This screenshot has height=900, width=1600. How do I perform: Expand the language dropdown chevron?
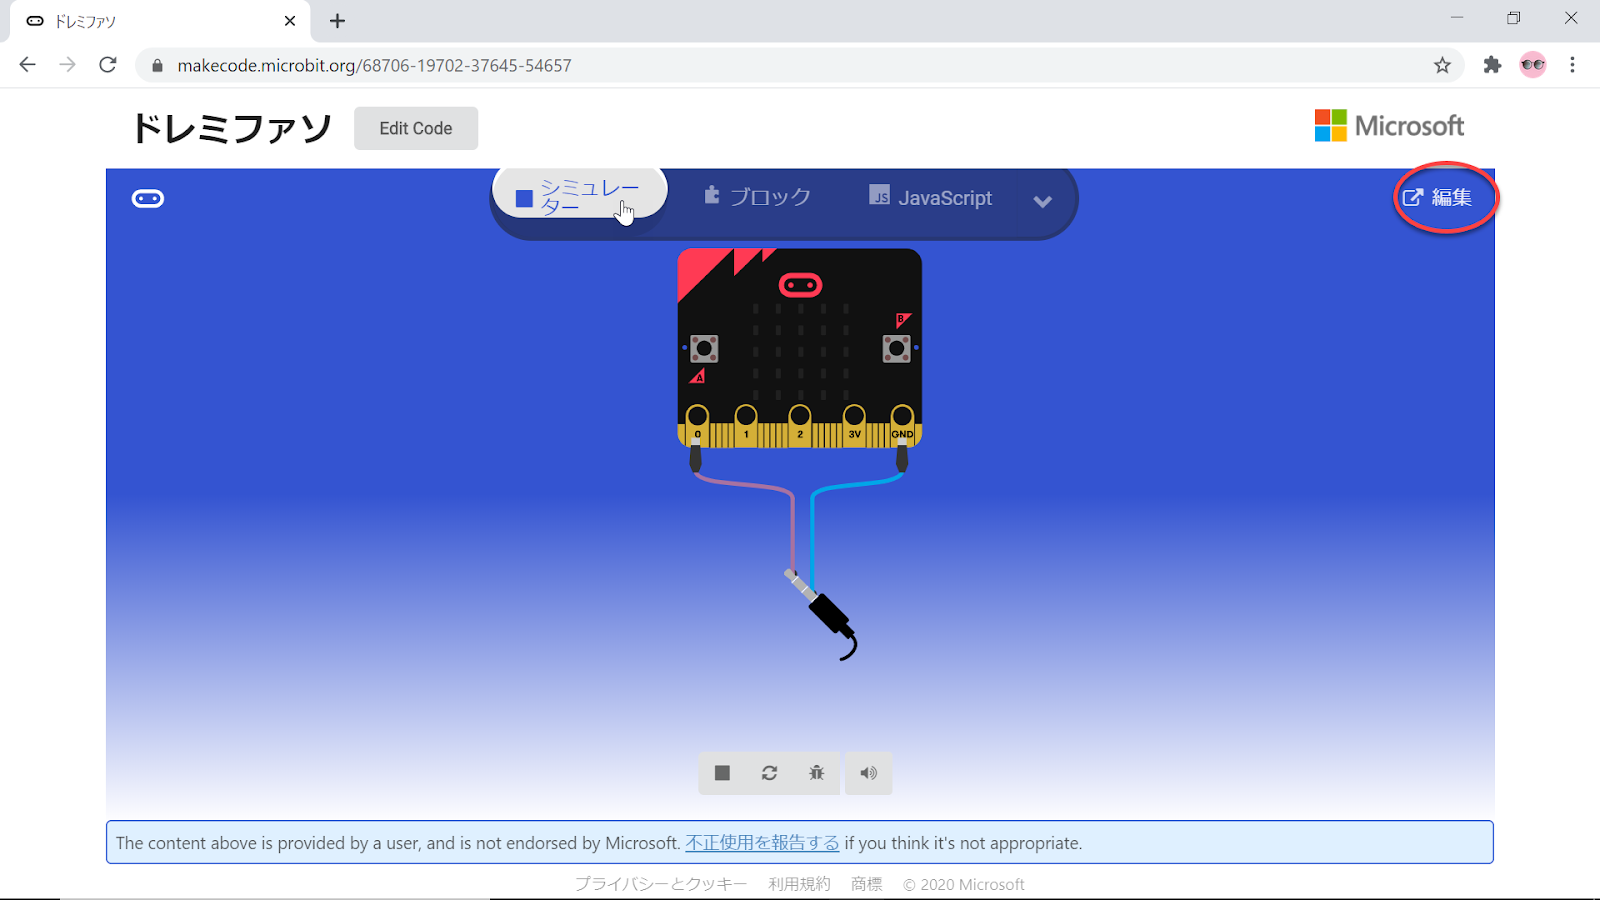pos(1042,201)
